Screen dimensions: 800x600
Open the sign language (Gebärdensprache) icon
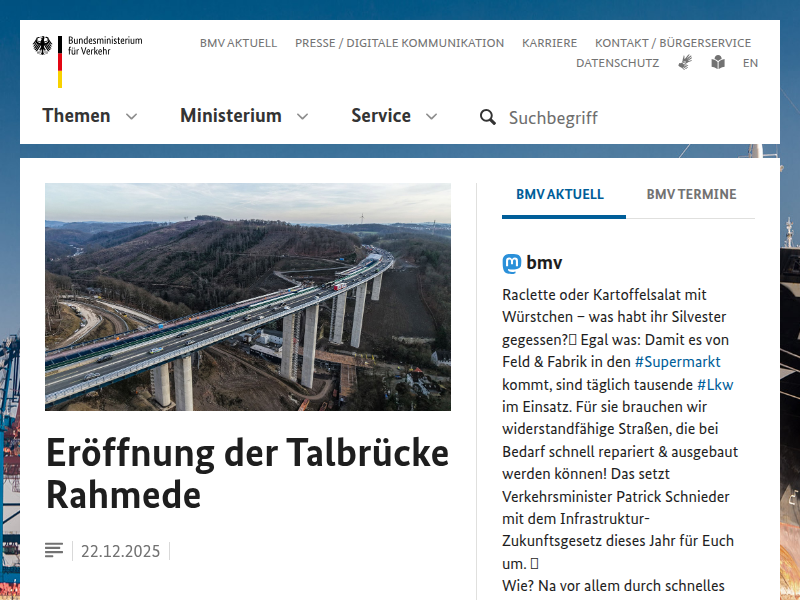[x=685, y=62]
